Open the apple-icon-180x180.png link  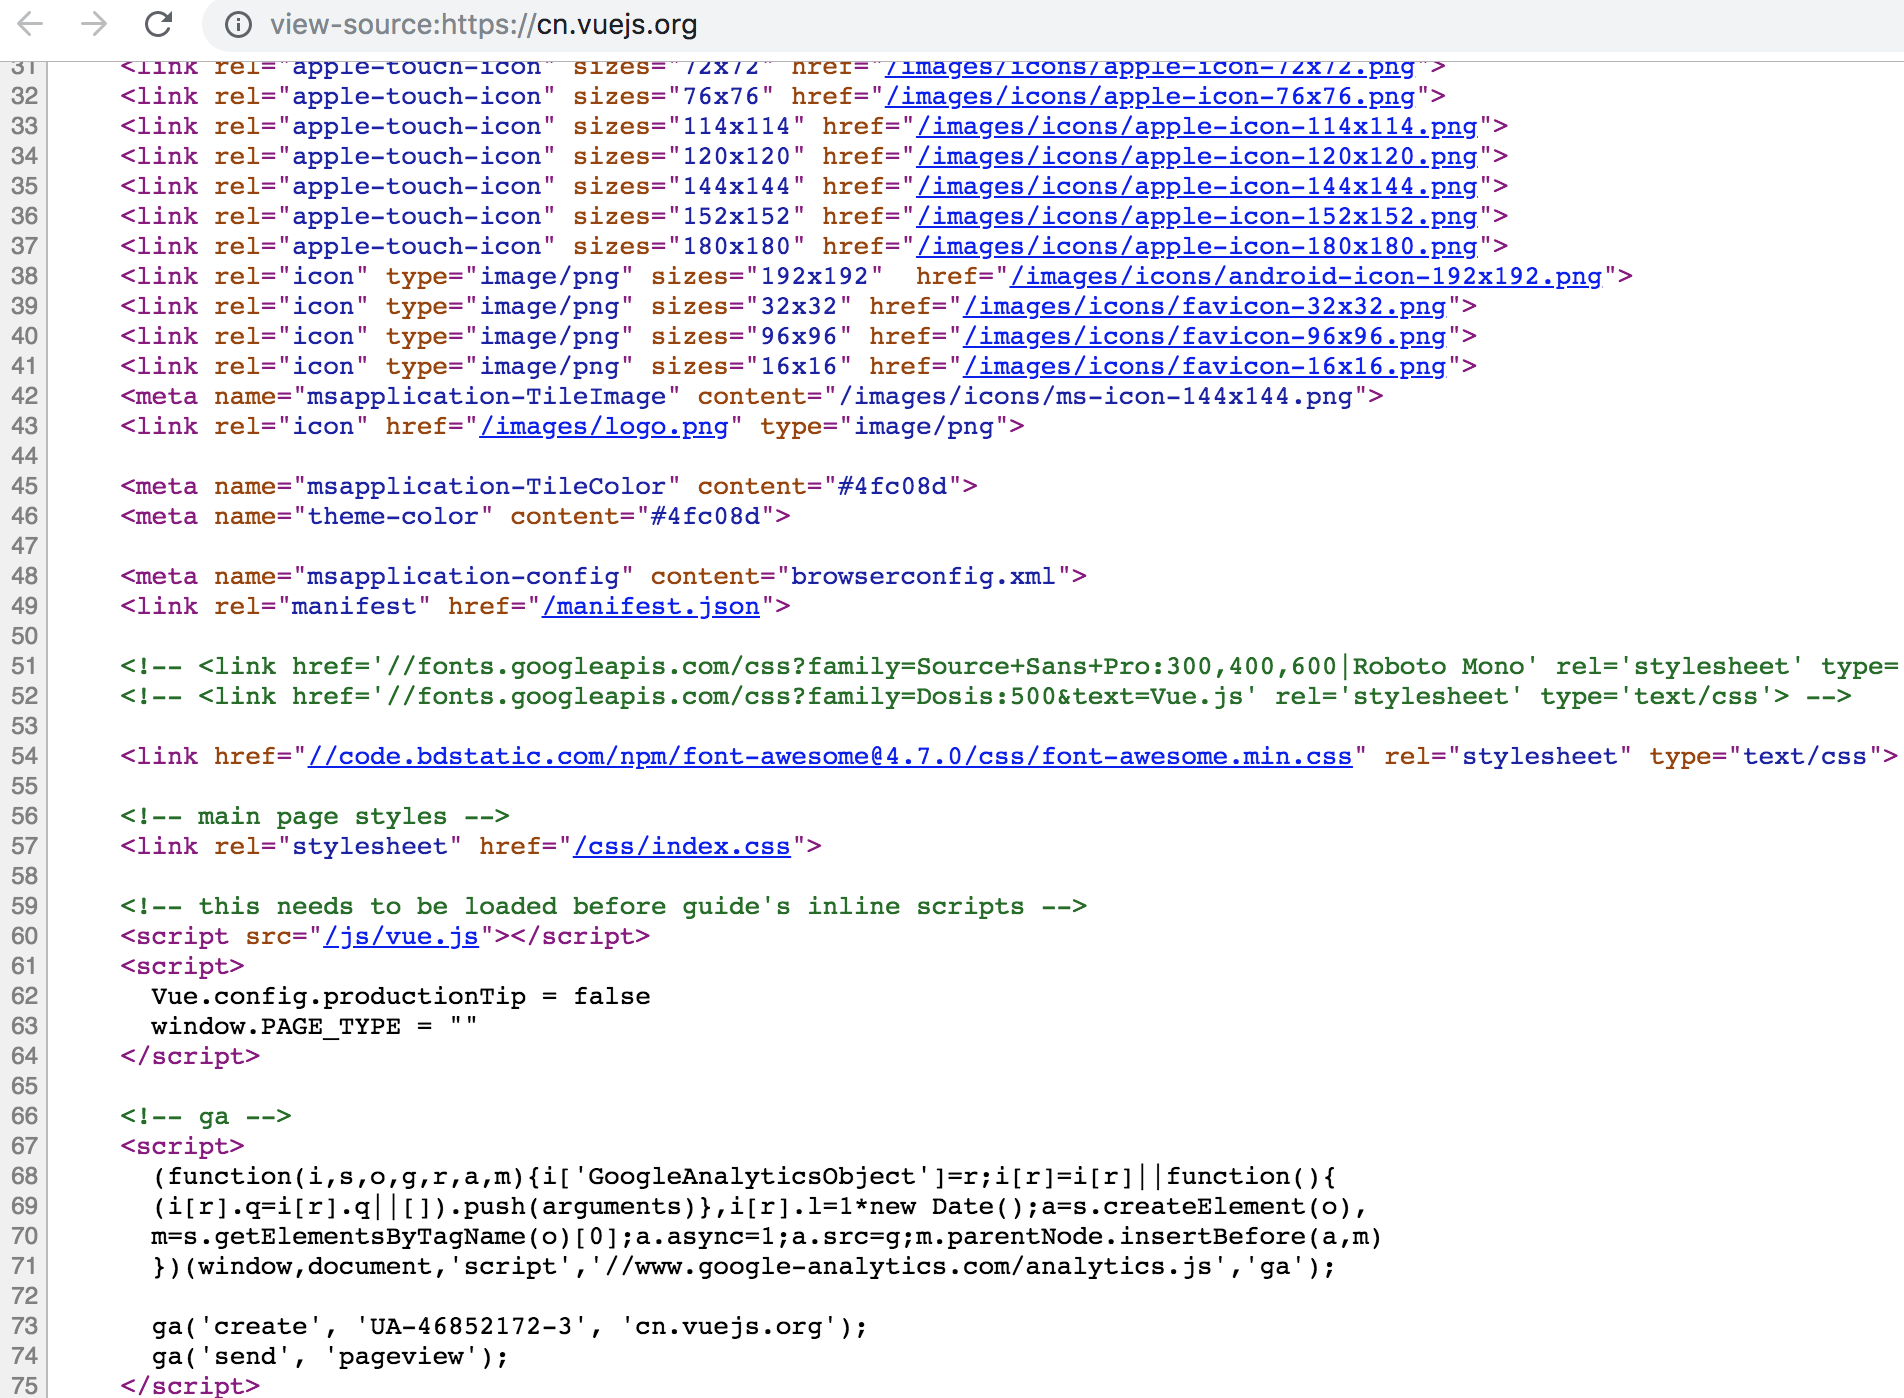[1197, 247]
